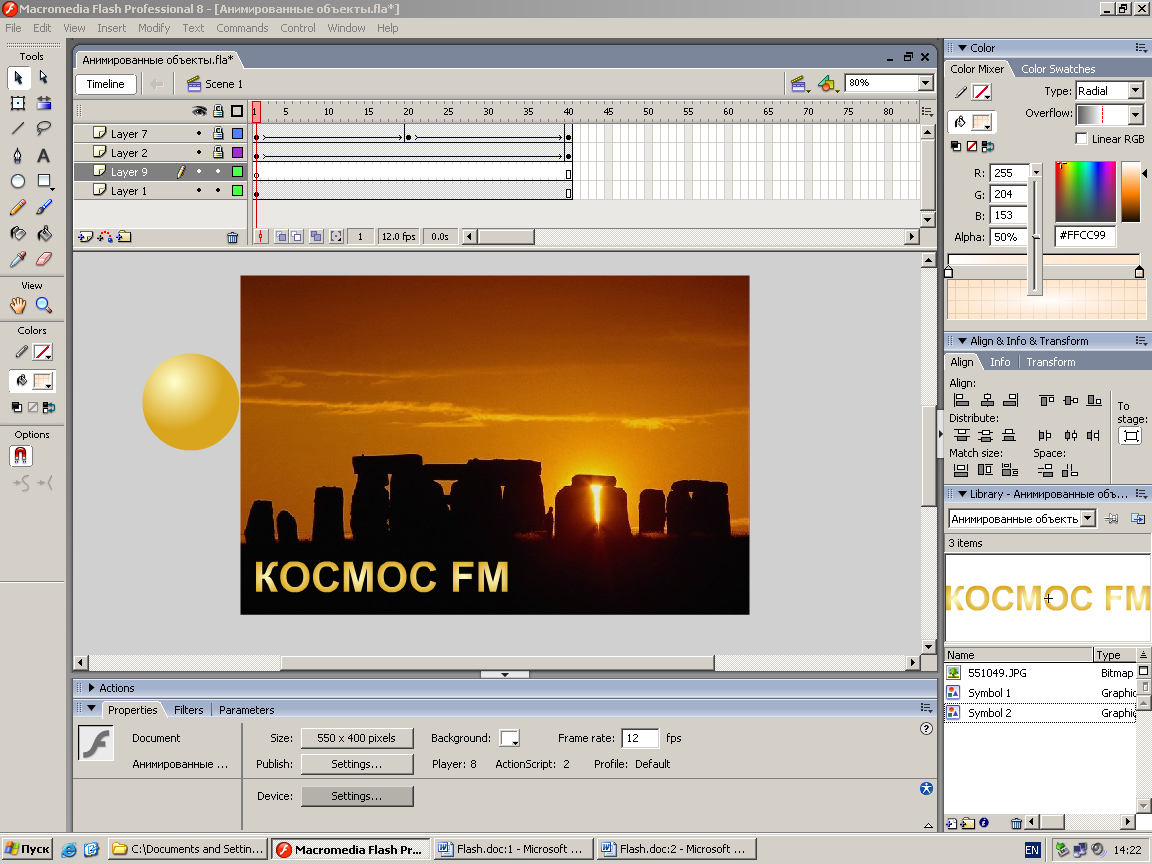Screen dimensions: 1152x864
Task: Select the Paint Bucket tool
Action: [x=44, y=234]
